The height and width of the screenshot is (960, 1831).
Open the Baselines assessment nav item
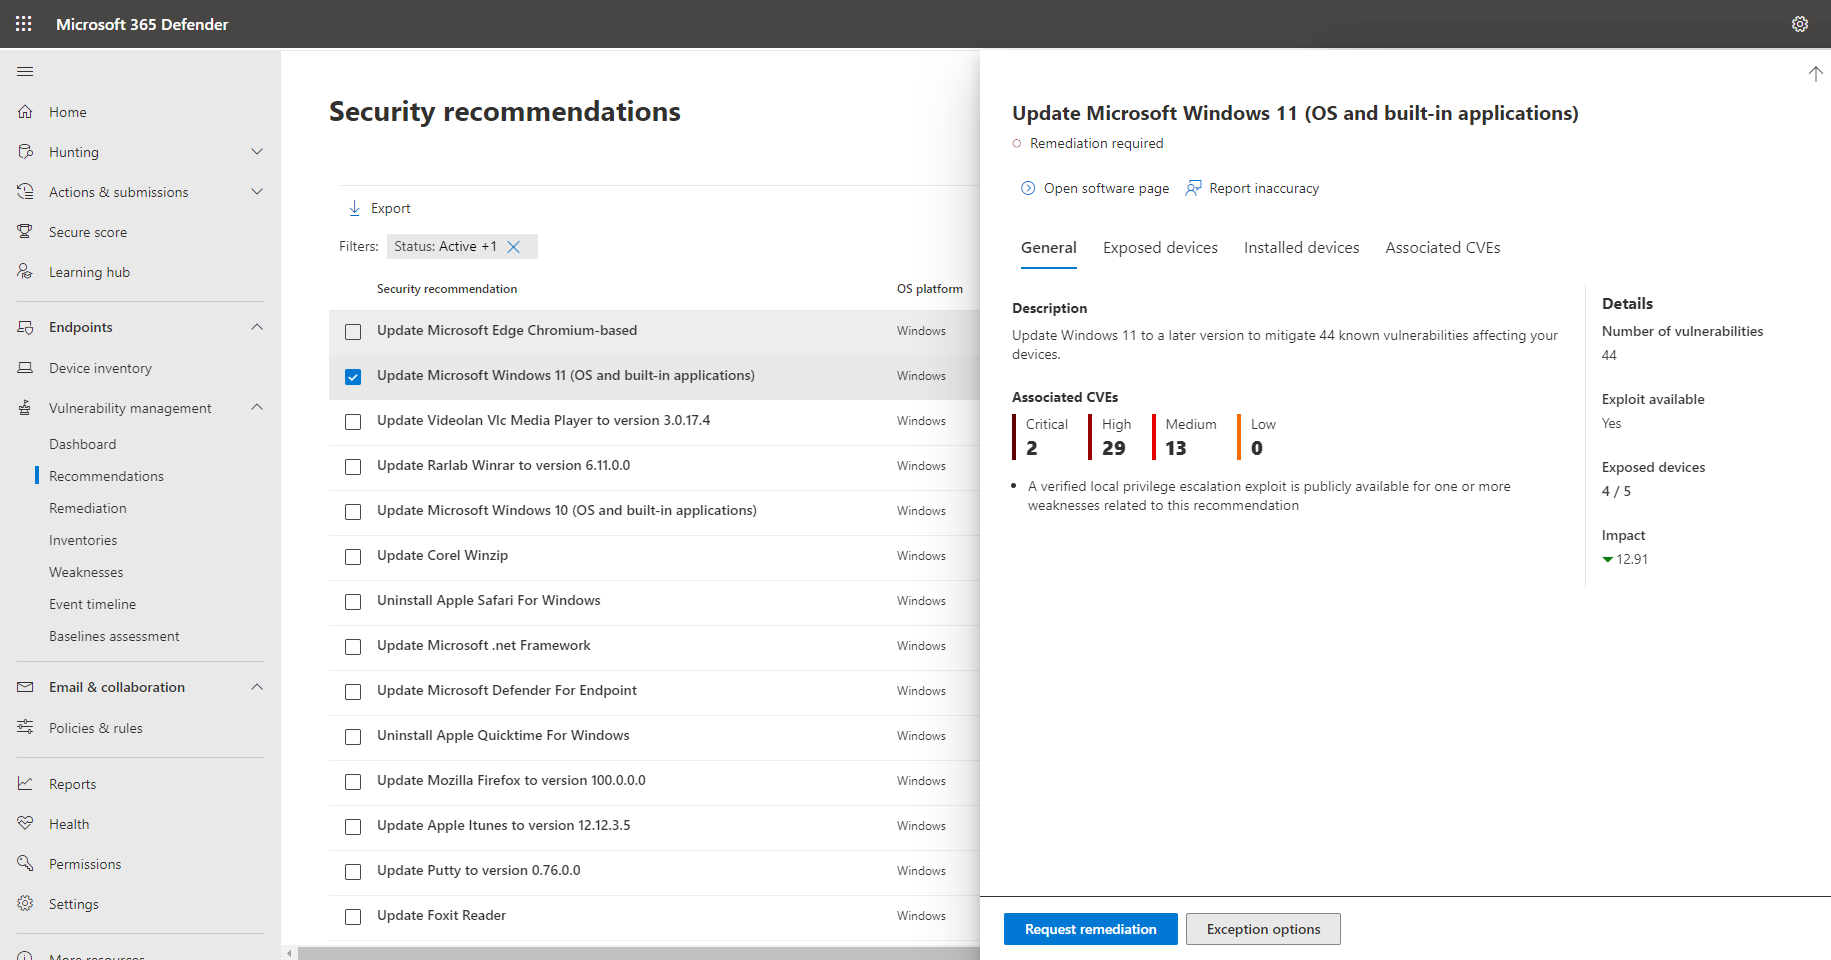coord(114,636)
